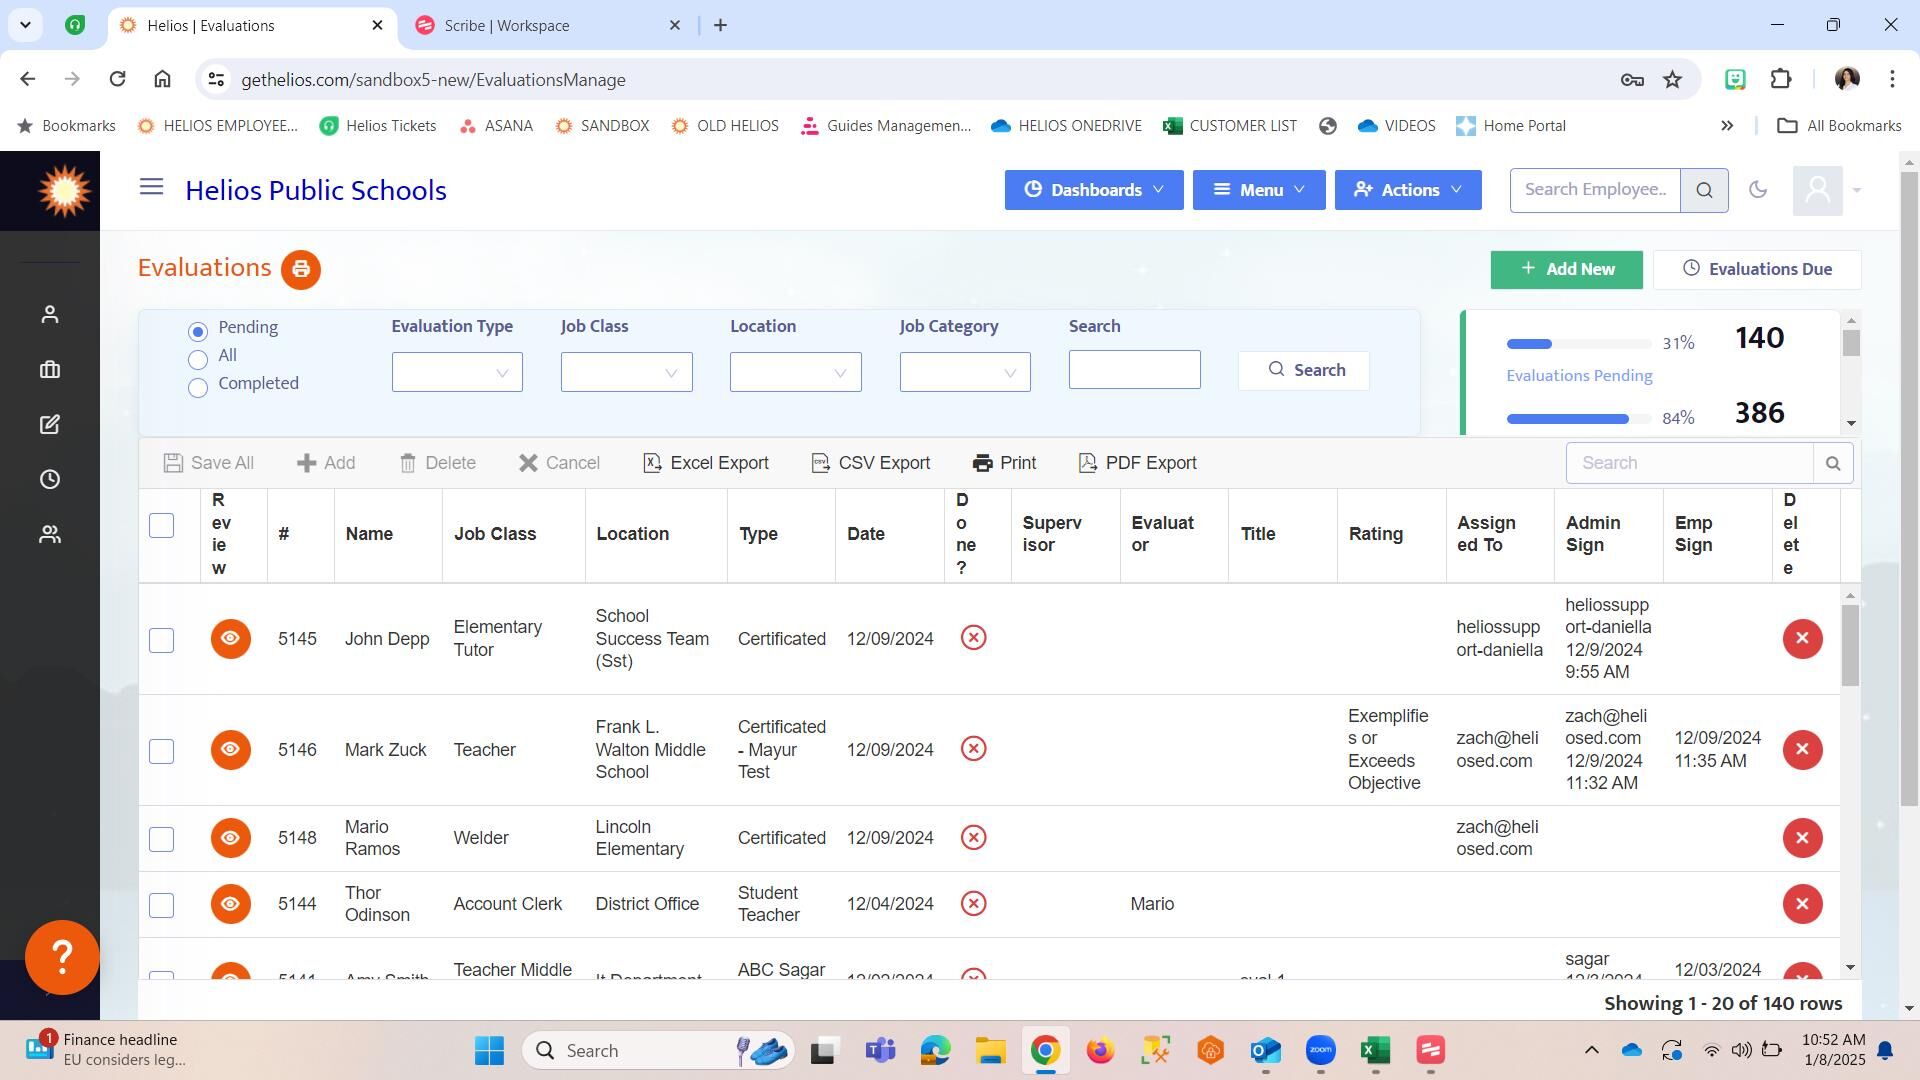Click the Add New button
Screen dimensions: 1920x1080
[x=1566, y=270]
